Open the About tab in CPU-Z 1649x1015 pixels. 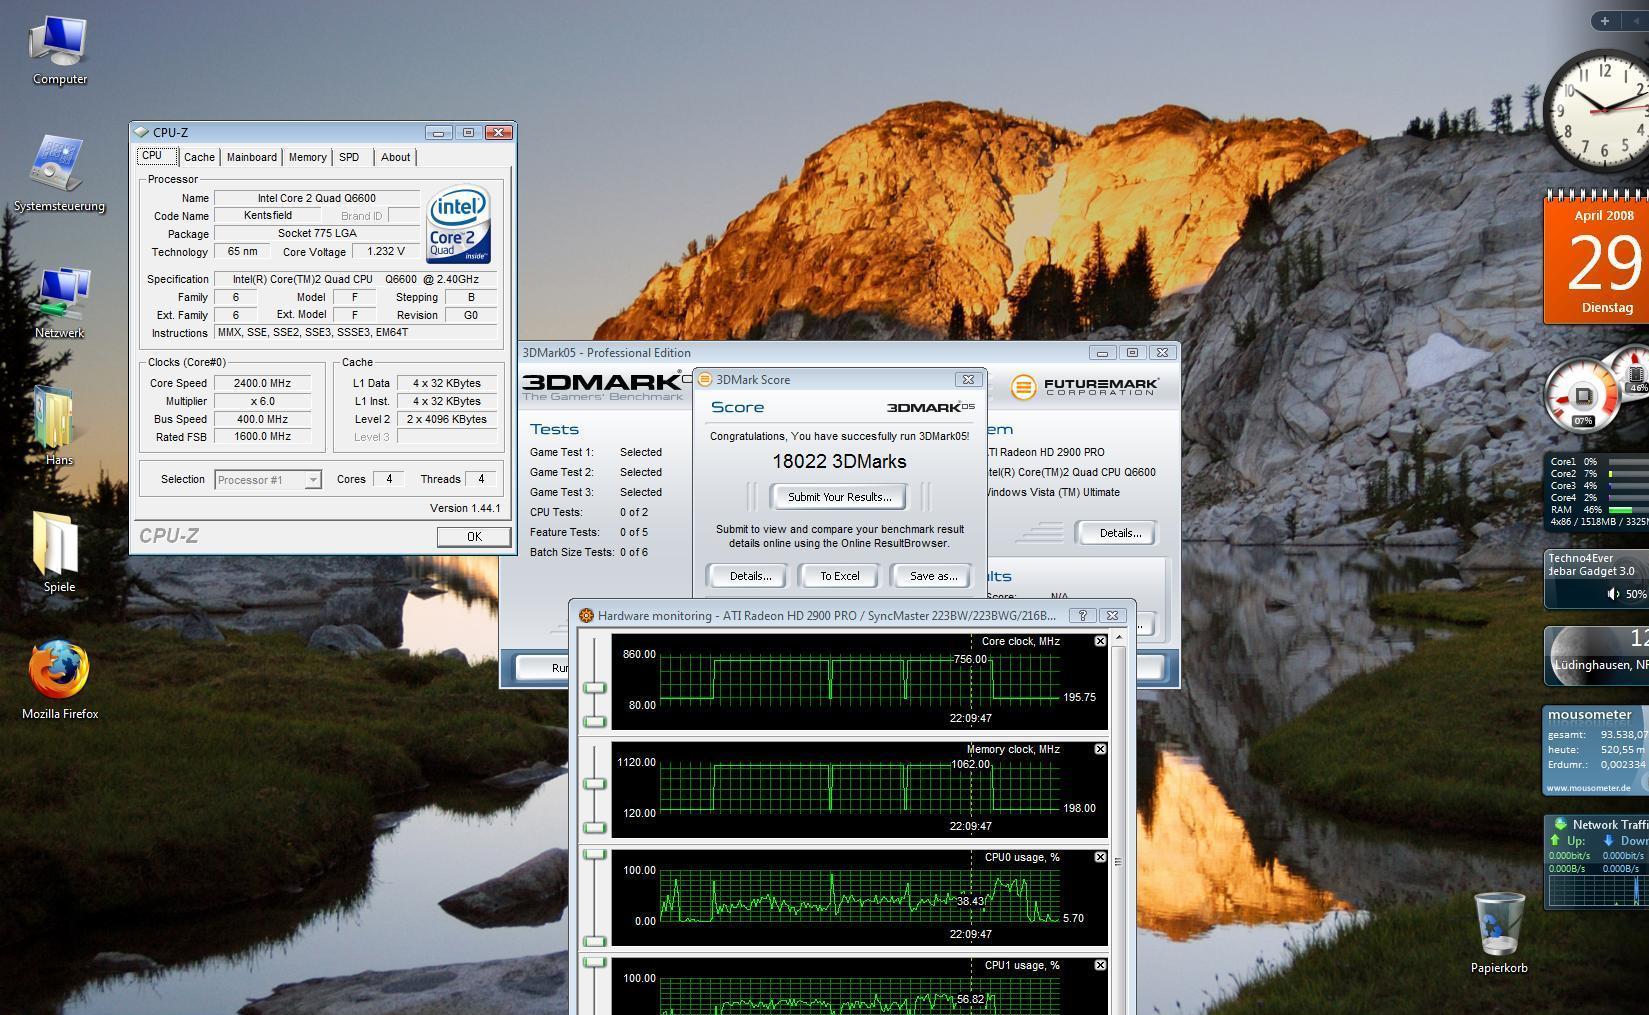396,157
